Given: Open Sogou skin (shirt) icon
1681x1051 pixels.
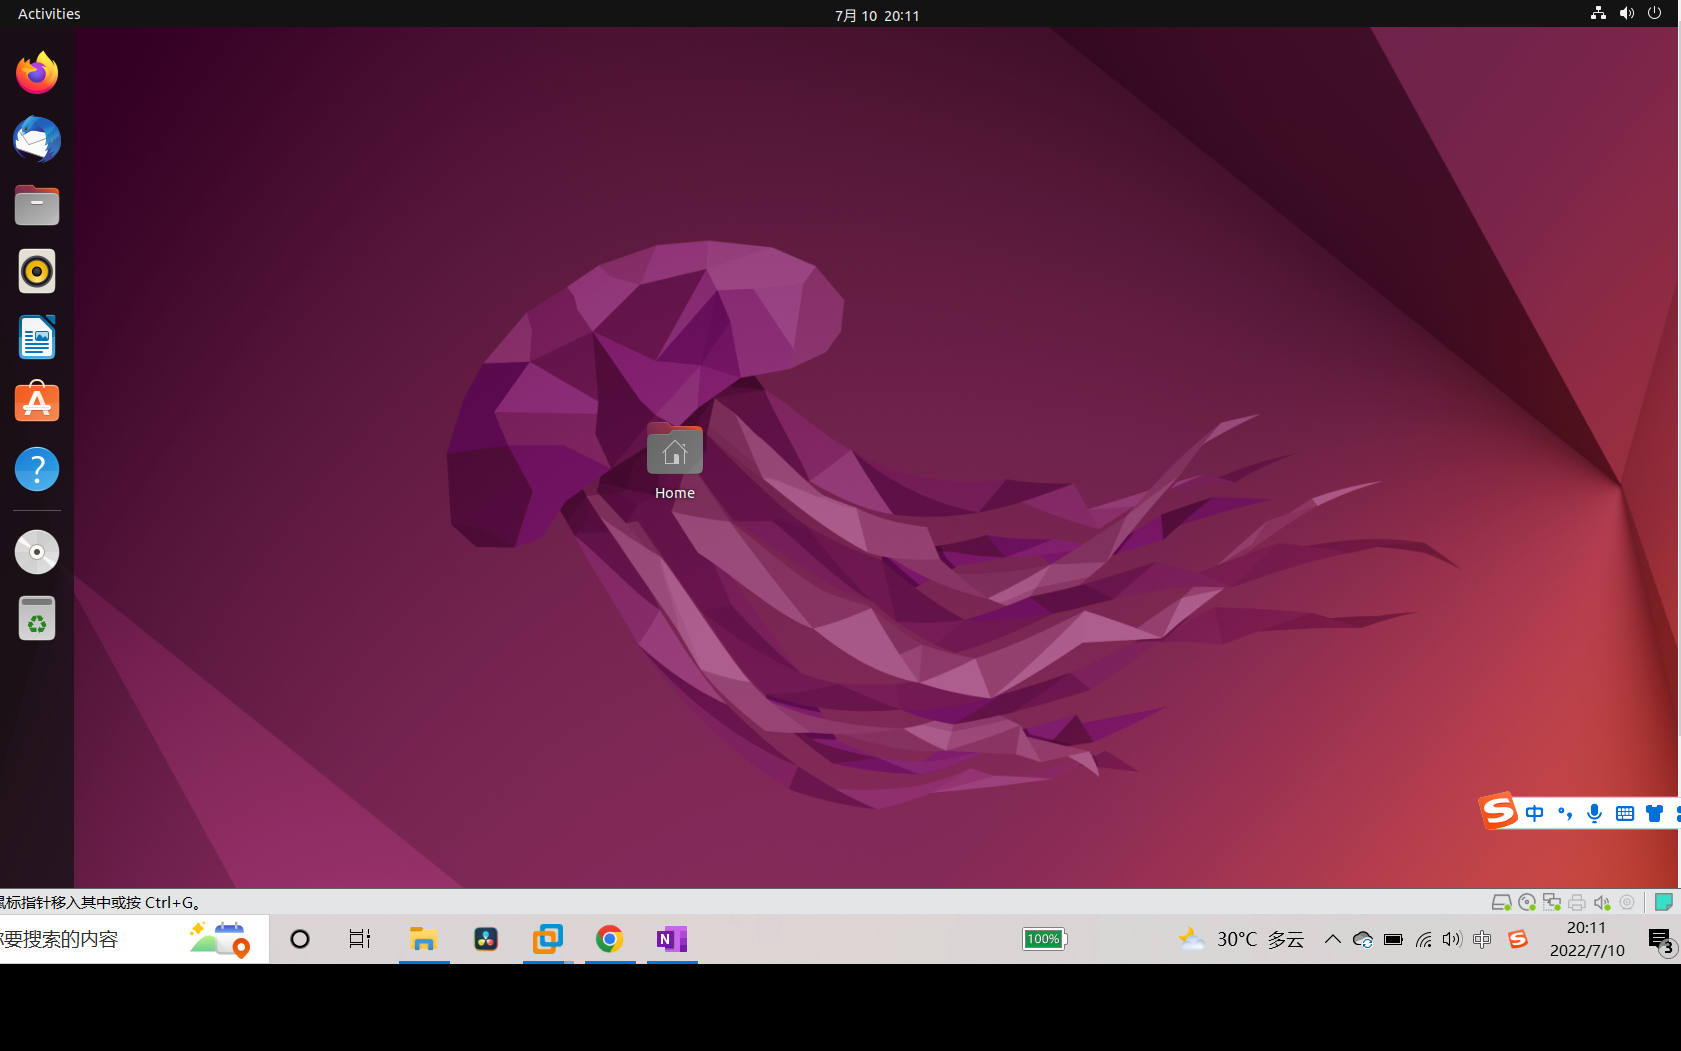Looking at the screenshot, I should (1654, 813).
